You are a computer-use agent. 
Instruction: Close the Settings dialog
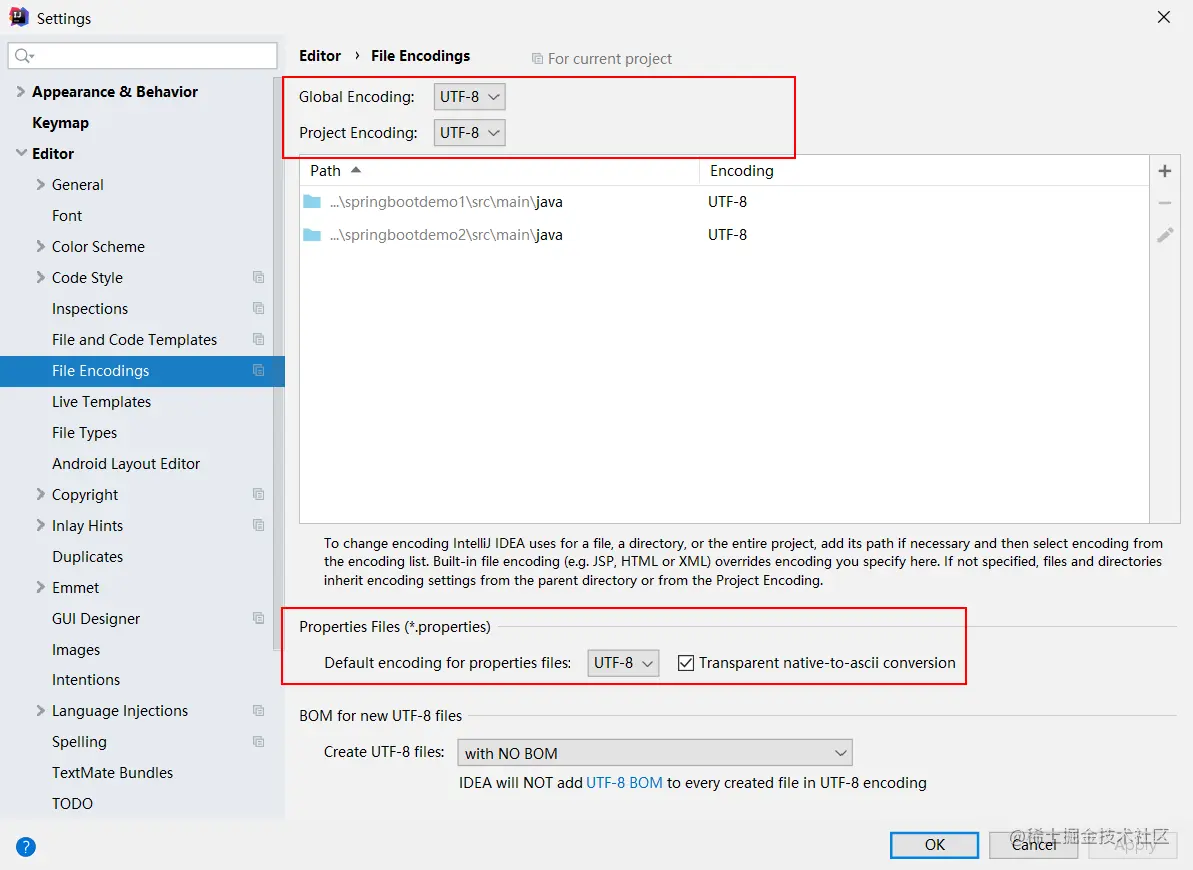pos(1163,17)
